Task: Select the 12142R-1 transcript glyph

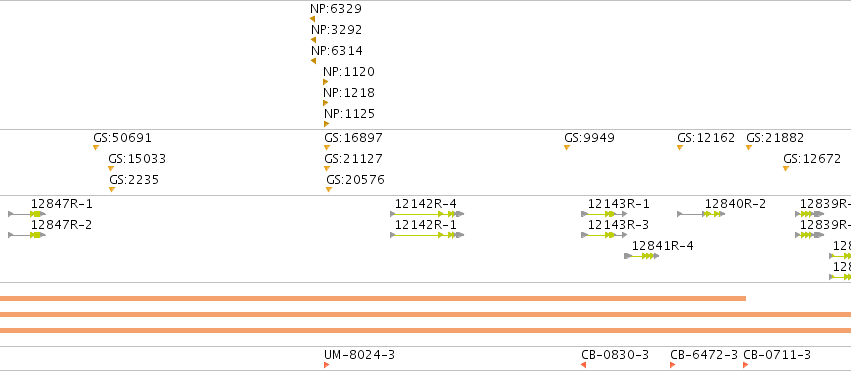Action: (x=427, y=235)
